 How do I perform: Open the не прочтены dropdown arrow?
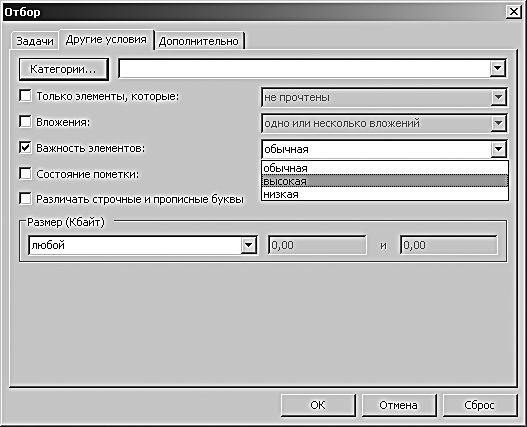coord(498,97)
